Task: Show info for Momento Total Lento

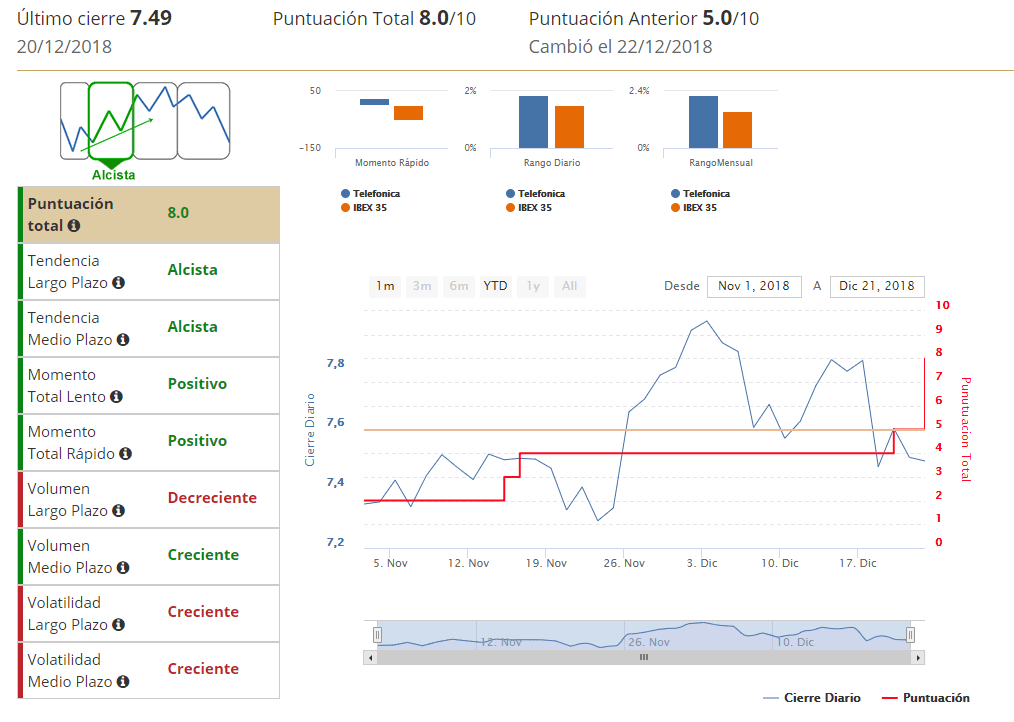Action: (x=116, y=397)
